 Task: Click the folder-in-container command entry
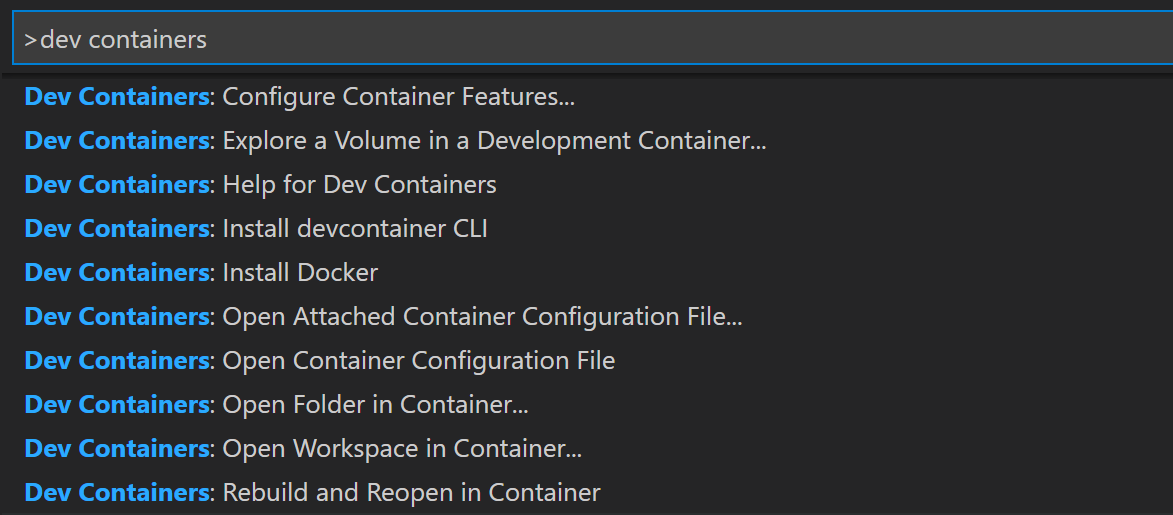pyautogui.click(x=276, y=405)
